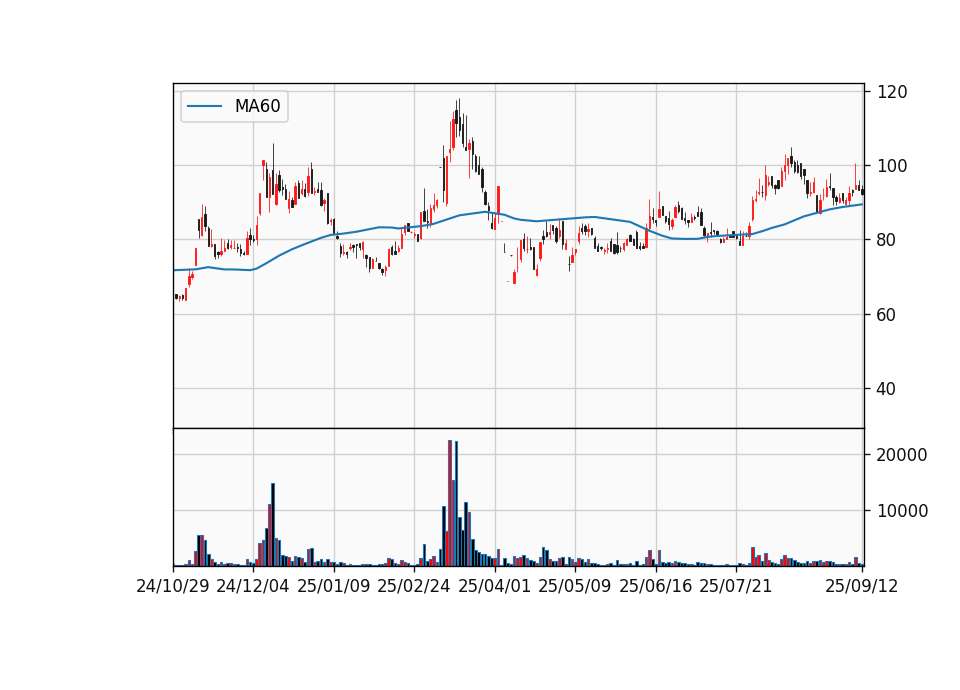Click the 25/05/09 date label
The image size is (960, 690).
tap(575, 586)
